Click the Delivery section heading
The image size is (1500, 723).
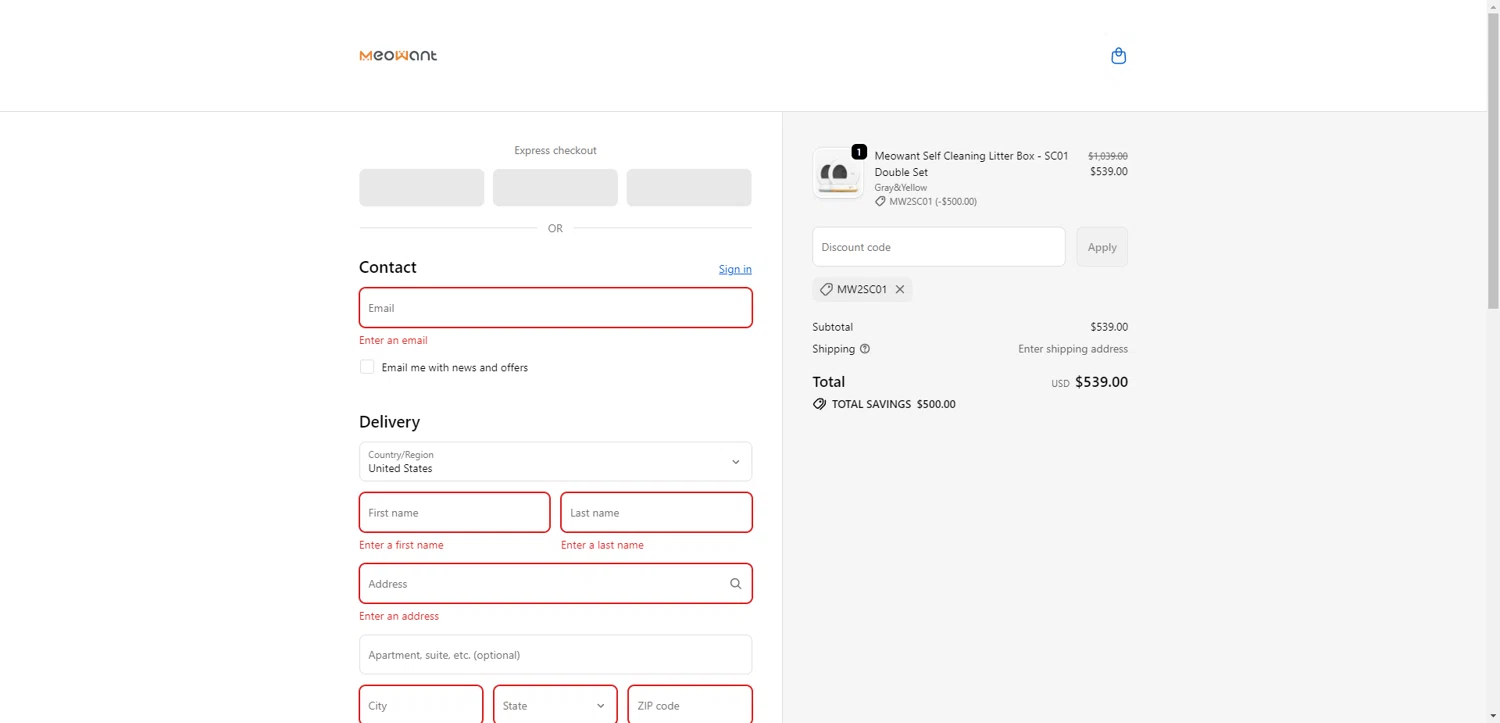click(389, 422)
